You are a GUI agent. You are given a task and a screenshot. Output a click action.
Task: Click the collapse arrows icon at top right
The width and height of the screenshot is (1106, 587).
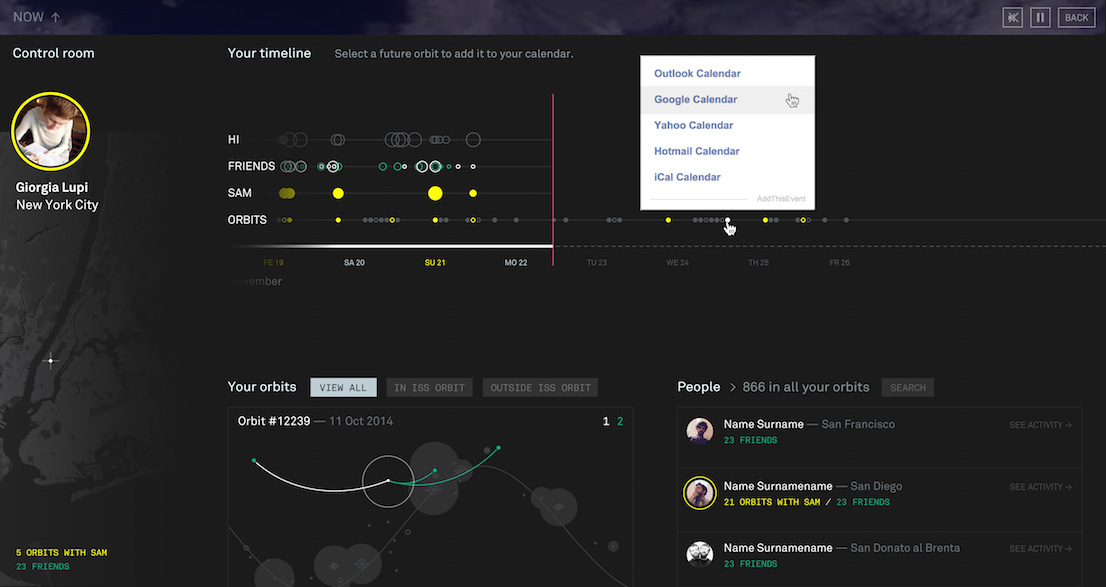1012,18
